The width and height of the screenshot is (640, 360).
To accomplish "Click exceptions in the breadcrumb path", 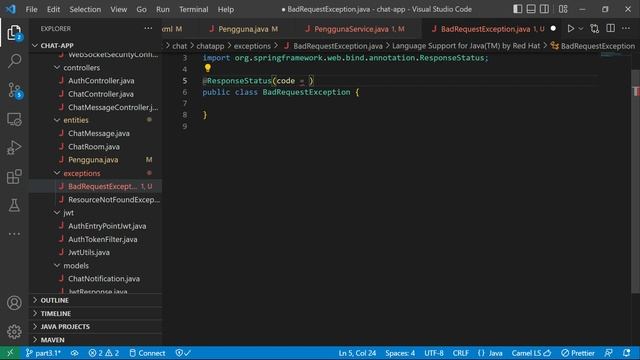I will click(252, 46).
